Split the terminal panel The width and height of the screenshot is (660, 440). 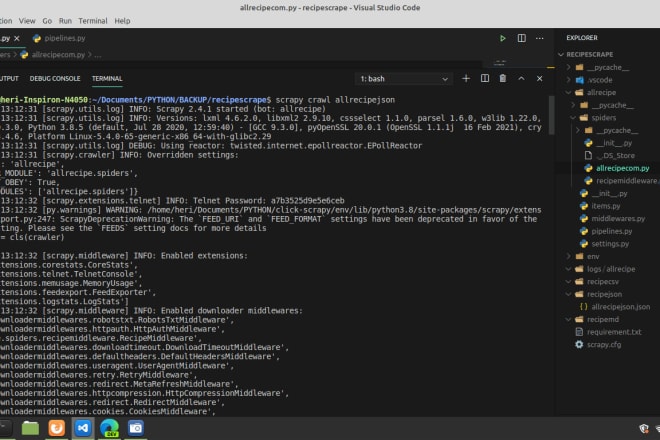pyautogui.click(x=485, y=78)
